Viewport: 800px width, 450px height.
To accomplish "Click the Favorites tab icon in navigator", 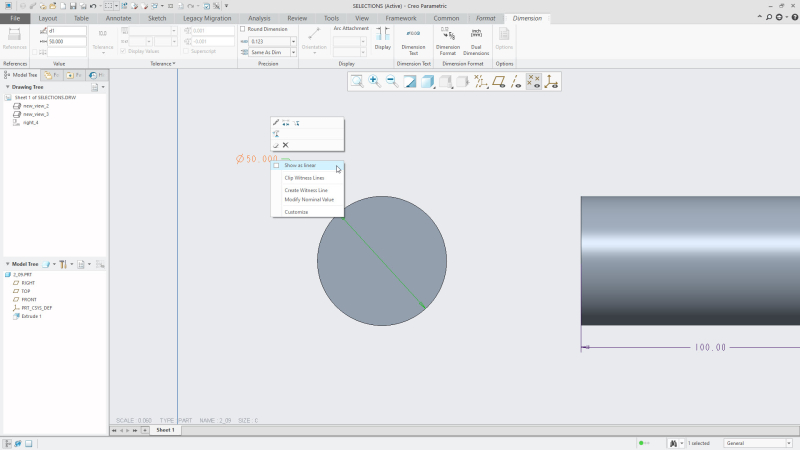I will [74, 75].
